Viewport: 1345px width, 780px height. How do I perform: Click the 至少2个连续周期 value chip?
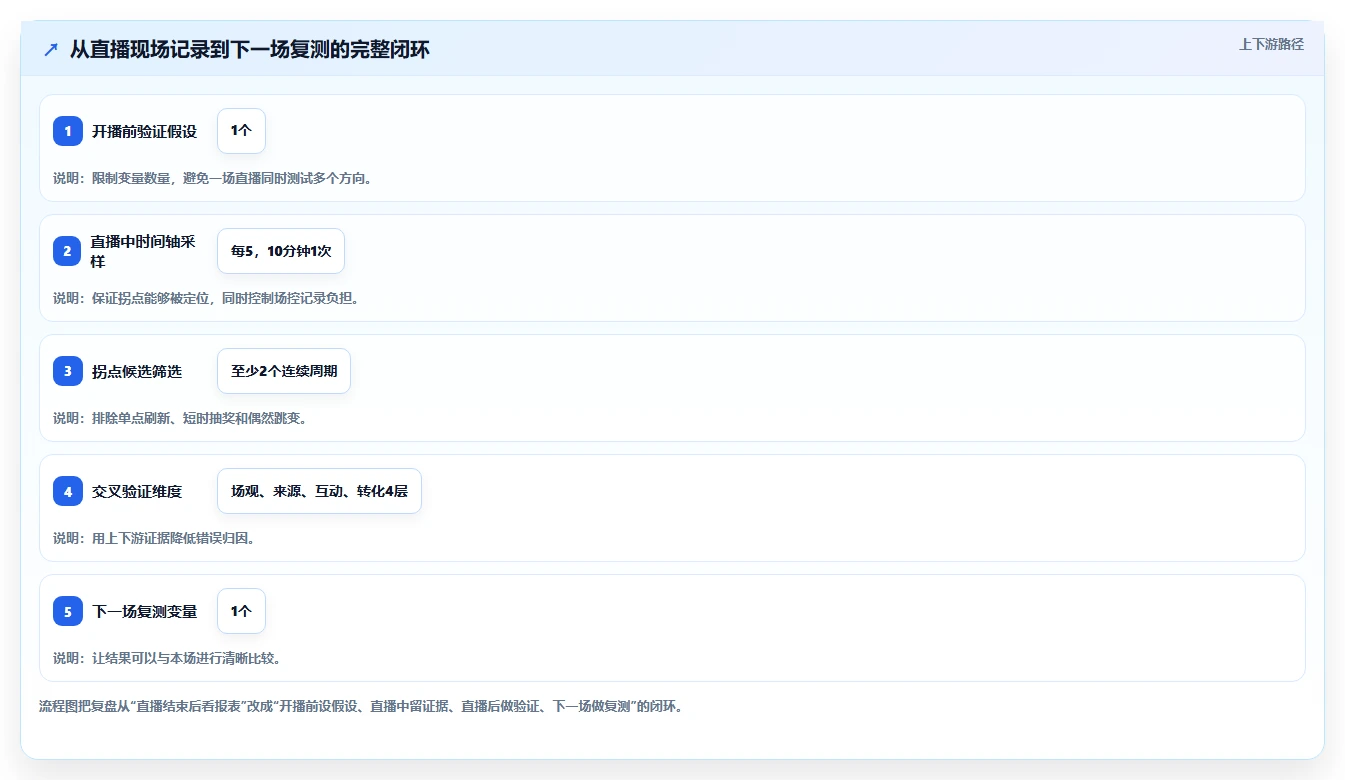coord(284,371)
